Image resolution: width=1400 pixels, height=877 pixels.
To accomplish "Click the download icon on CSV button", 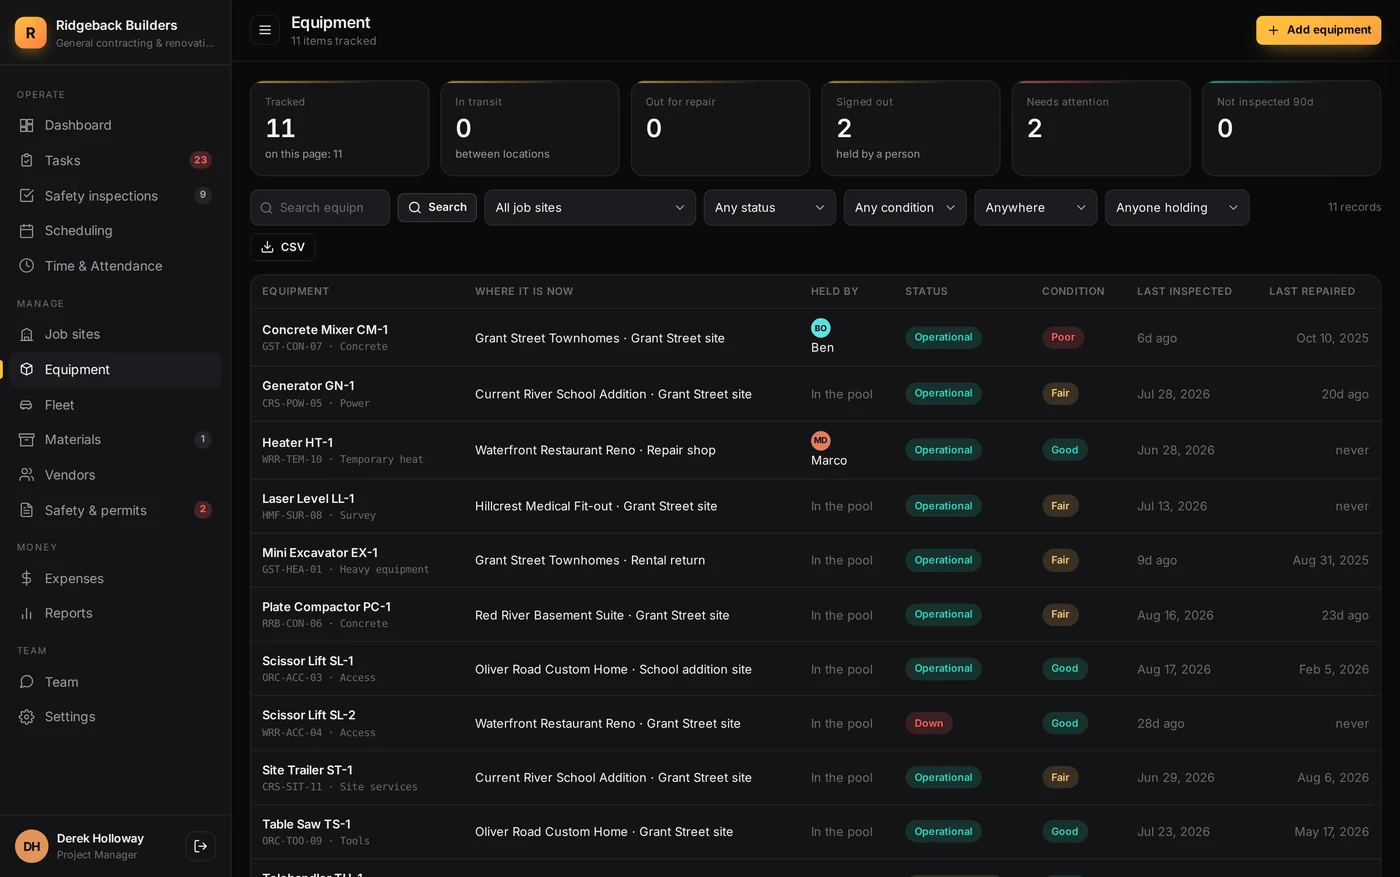I will 267,247.
